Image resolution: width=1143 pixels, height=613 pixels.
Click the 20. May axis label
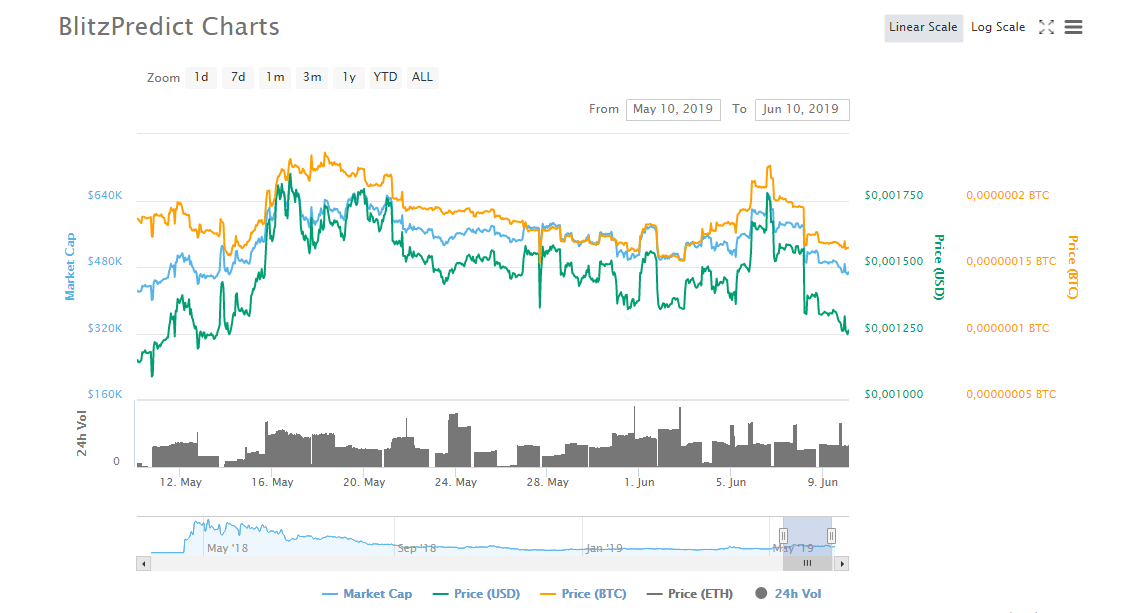point(364,483)
